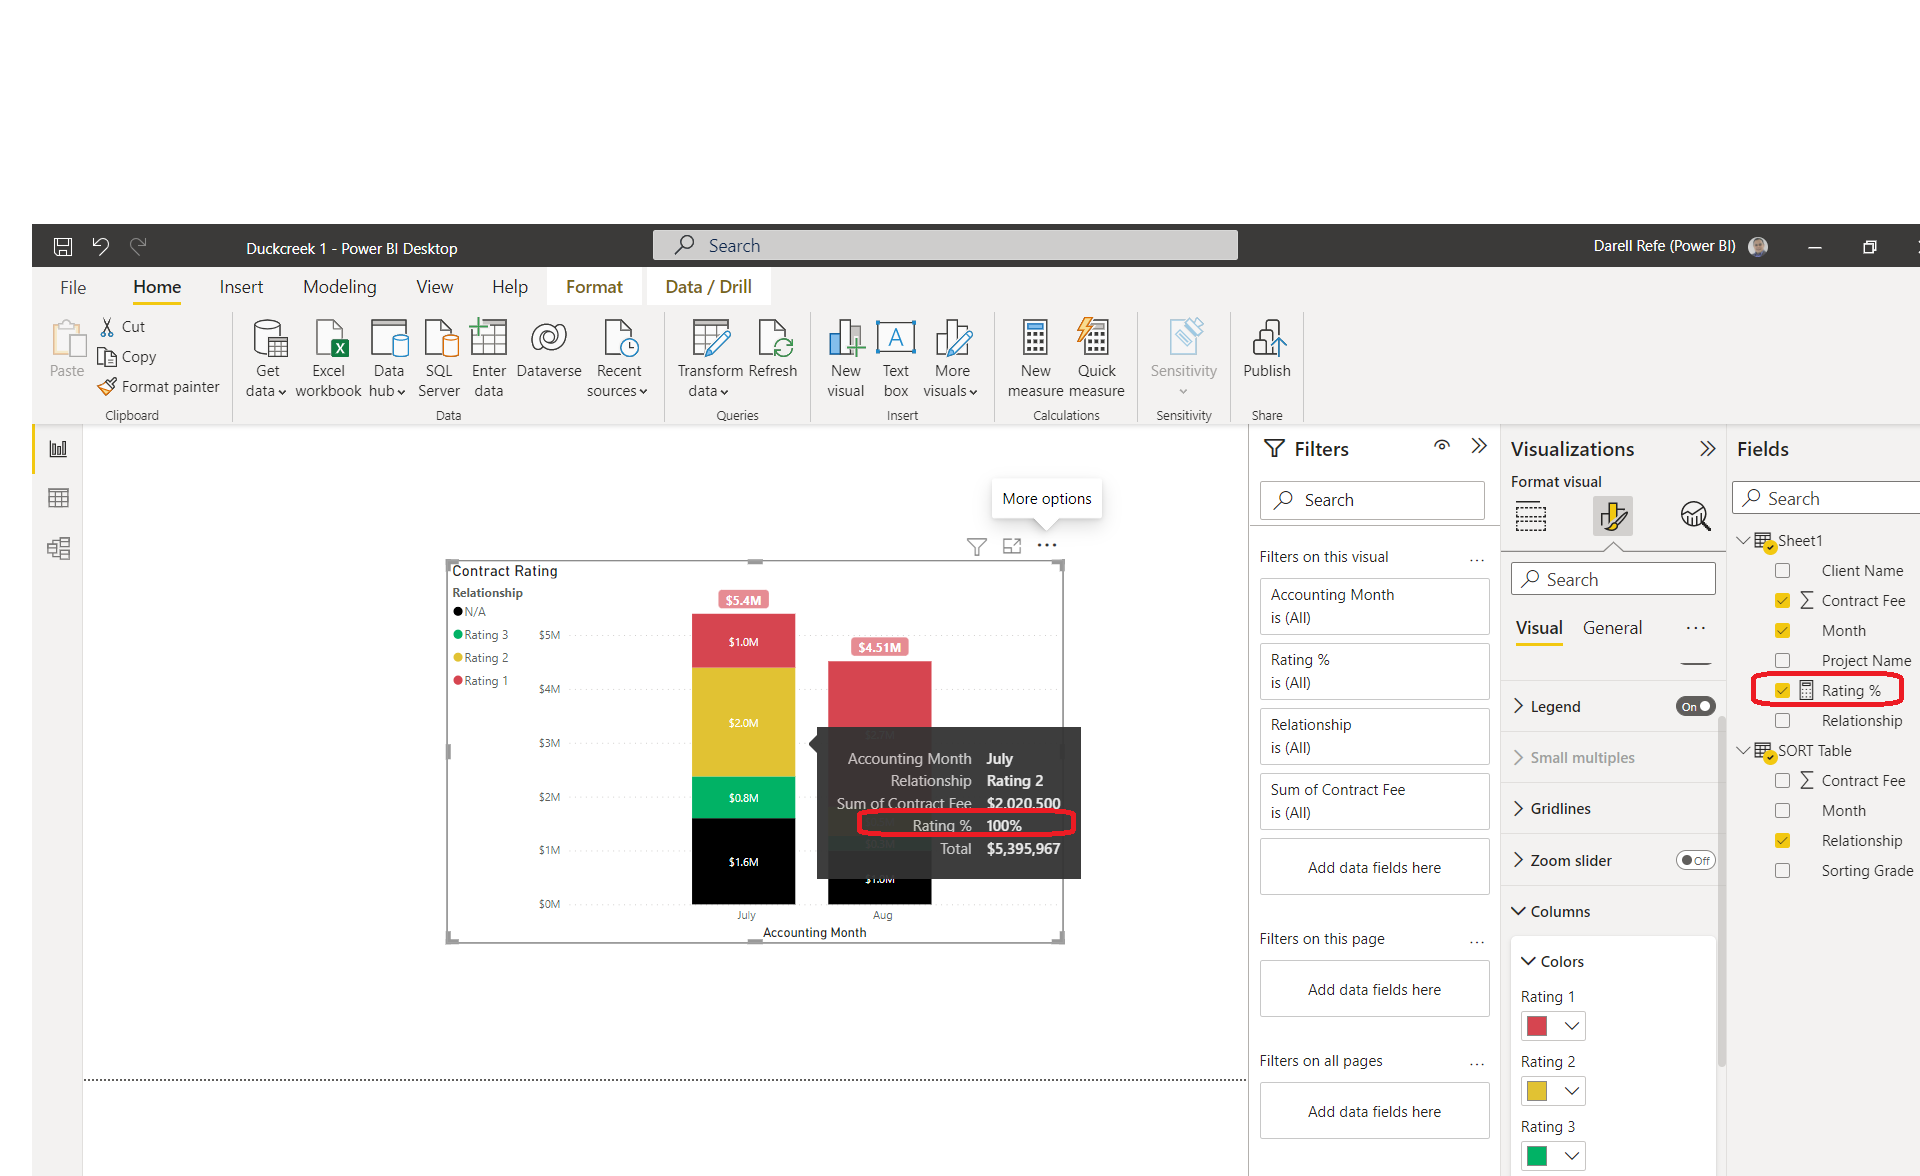Select the Format visual paintbrush icon

coord(1613,517)
